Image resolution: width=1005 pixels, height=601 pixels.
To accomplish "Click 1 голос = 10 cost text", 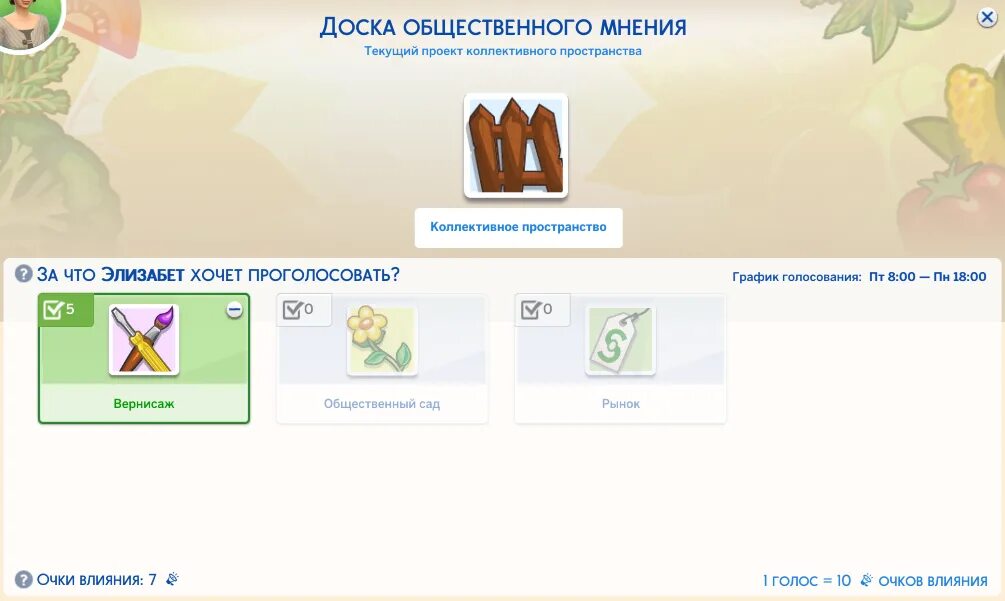I will click(x=807, y=581).
